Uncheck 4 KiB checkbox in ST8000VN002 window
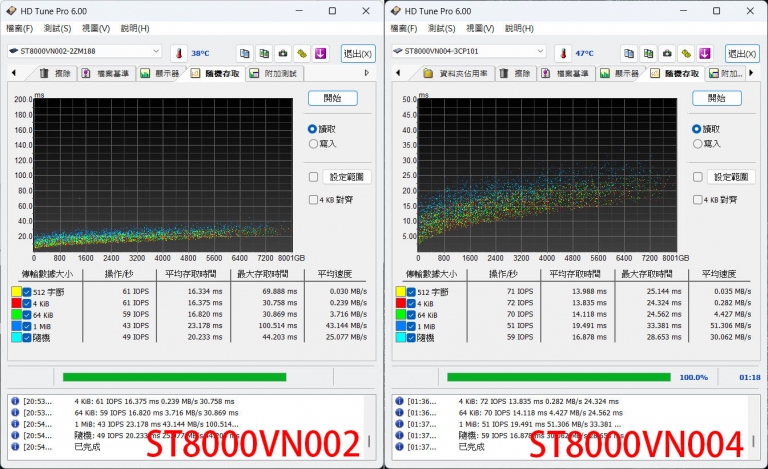The image size is (768, 469). [x=27, y=303]
